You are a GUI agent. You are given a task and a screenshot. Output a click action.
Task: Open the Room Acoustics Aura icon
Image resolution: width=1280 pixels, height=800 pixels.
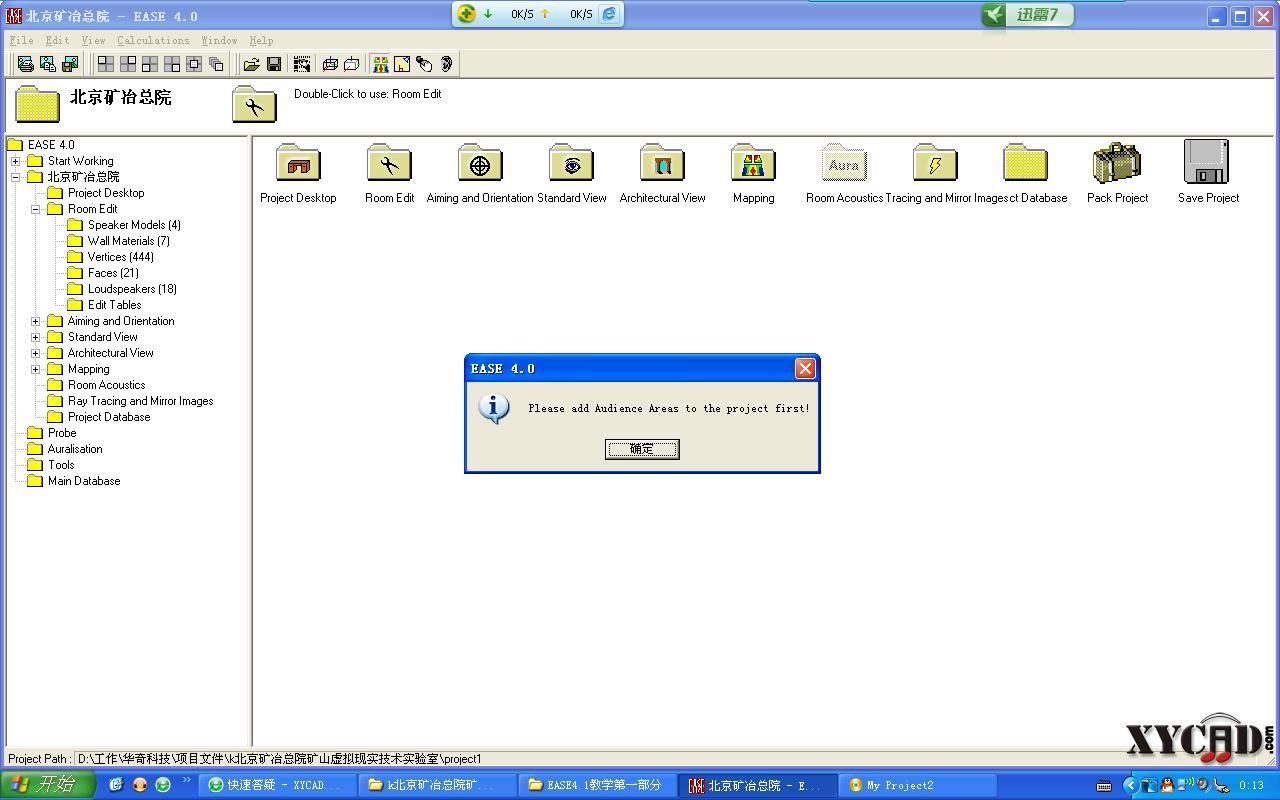tap(844, 163)
